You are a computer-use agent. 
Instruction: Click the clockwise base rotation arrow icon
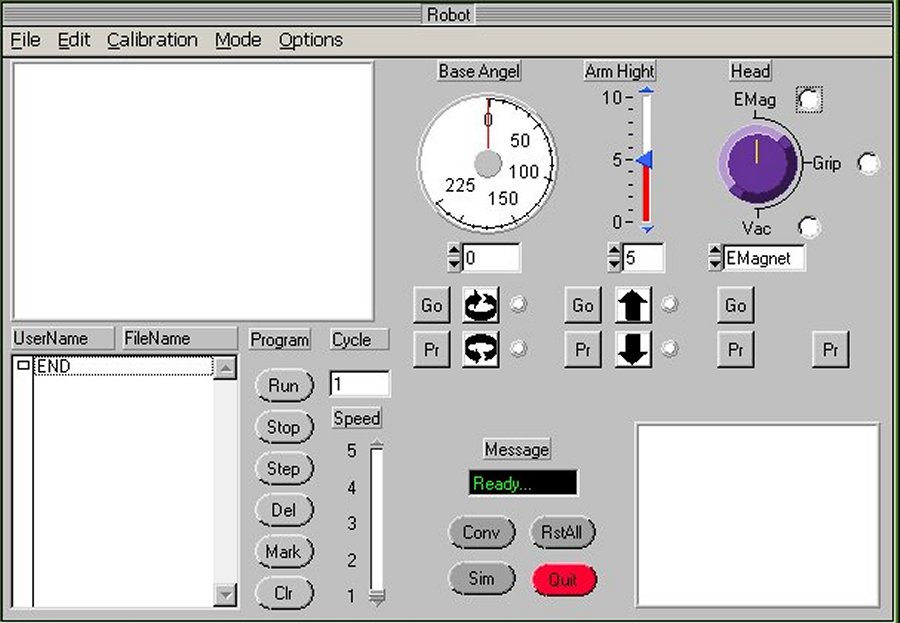pos(481,306)
